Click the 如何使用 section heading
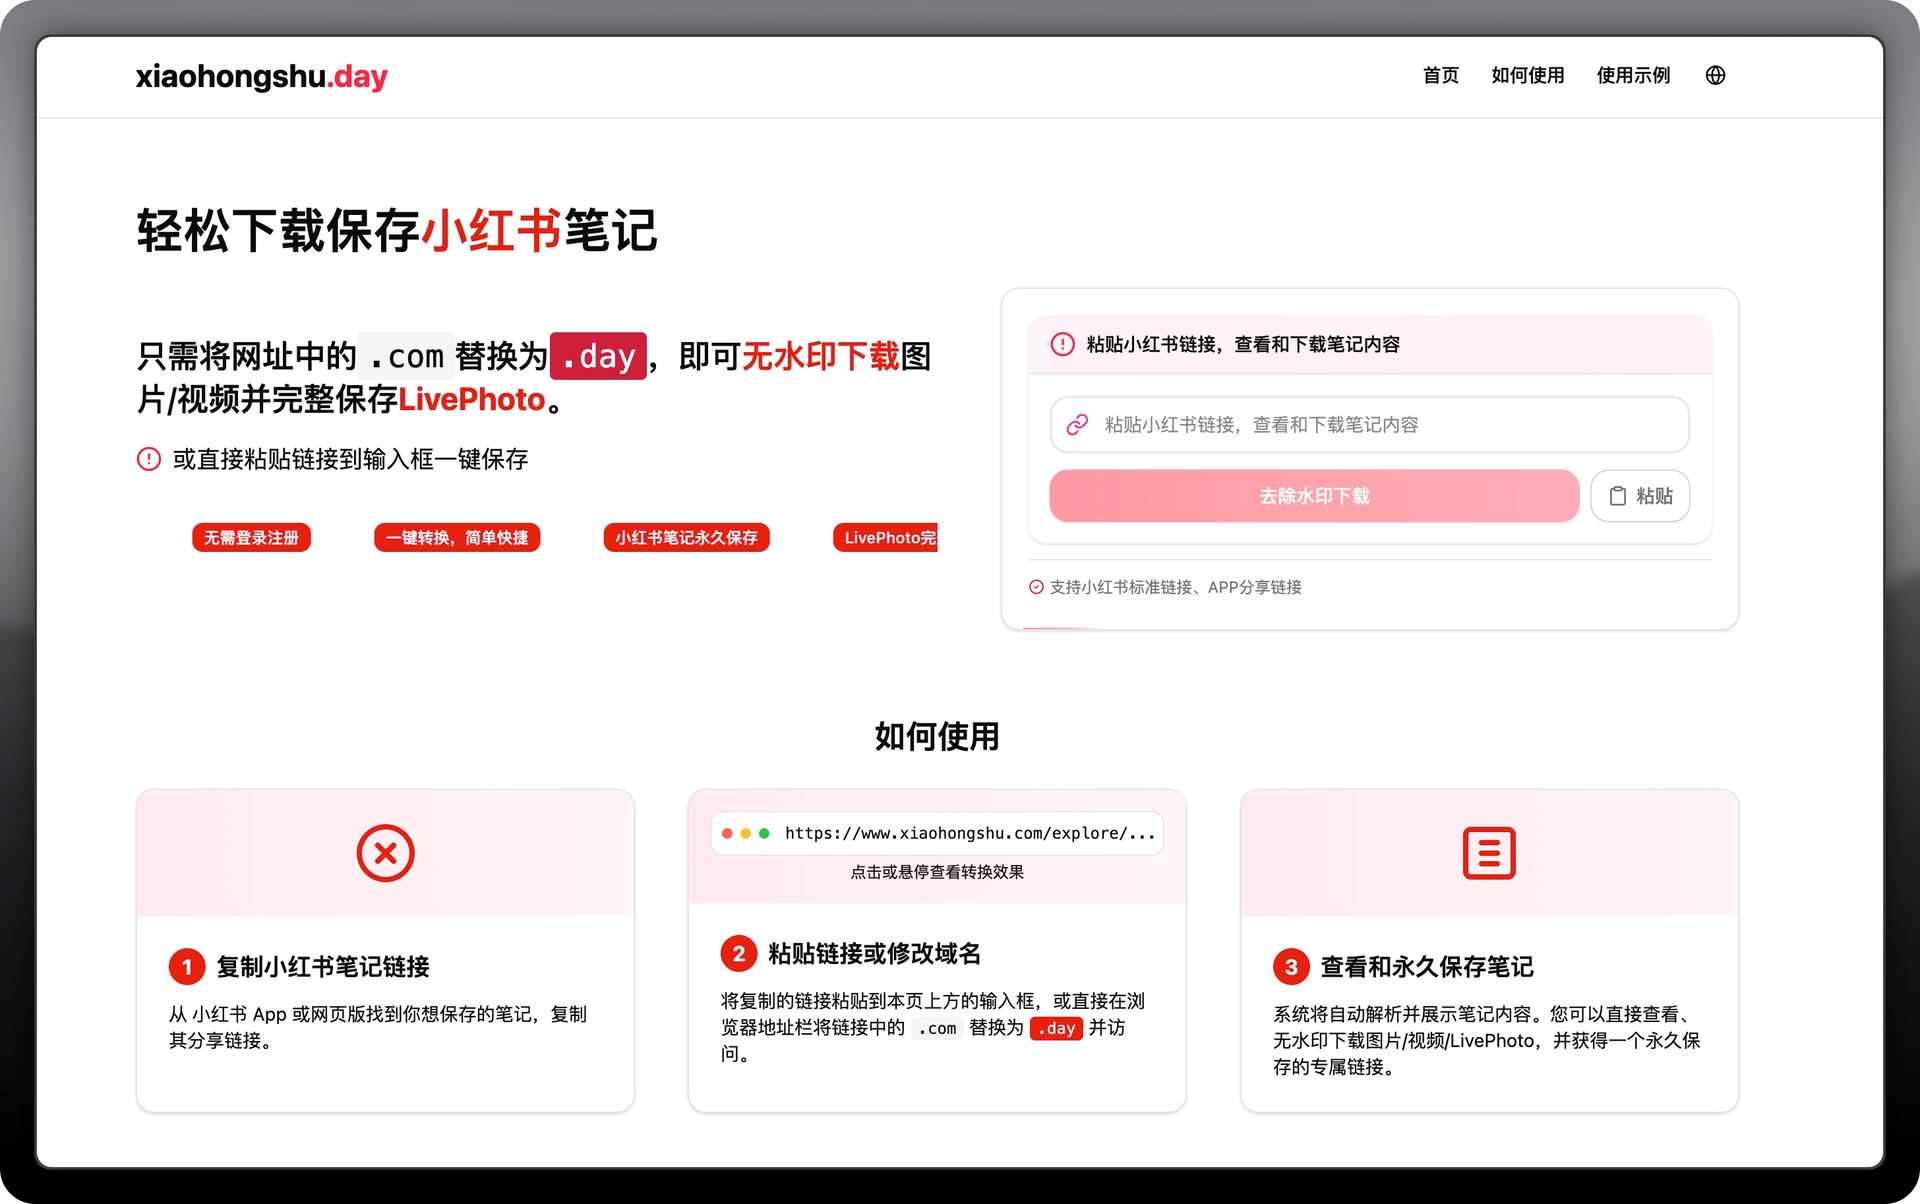The width and height of the screenshot is (1920, 1204). 937,736
